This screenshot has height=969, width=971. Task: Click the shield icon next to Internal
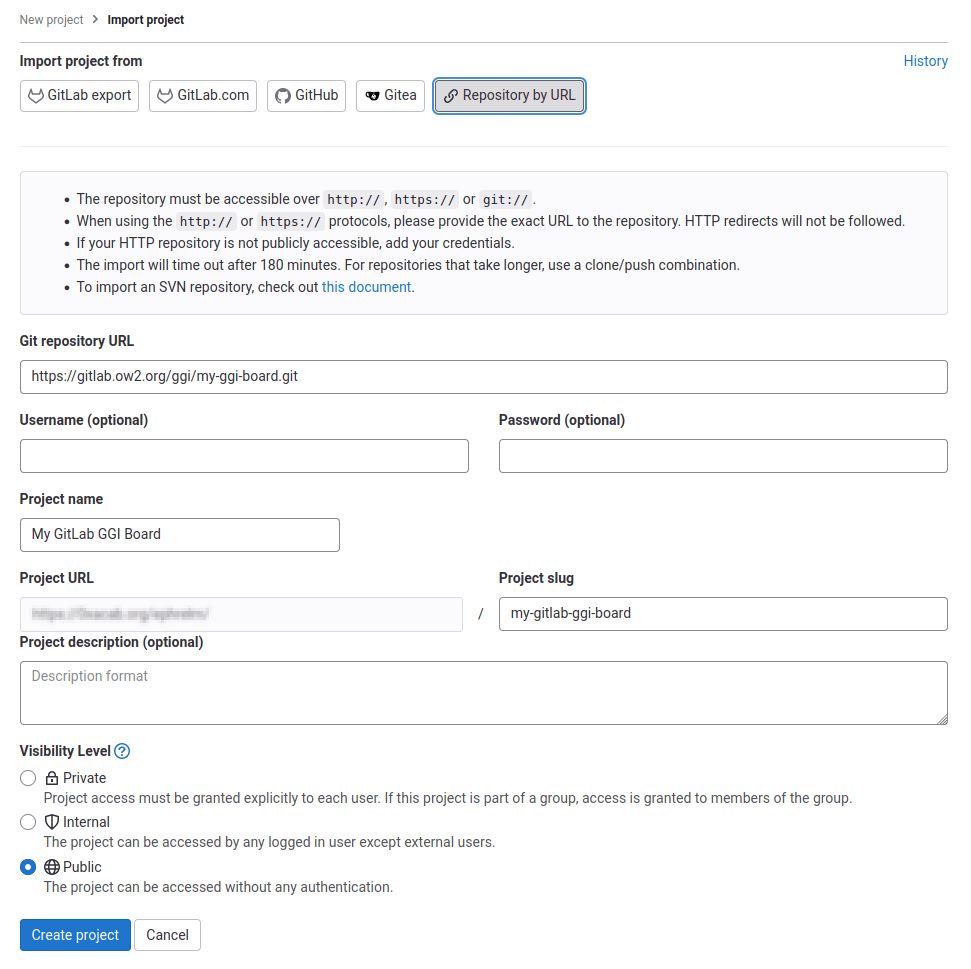pos(51,822)
